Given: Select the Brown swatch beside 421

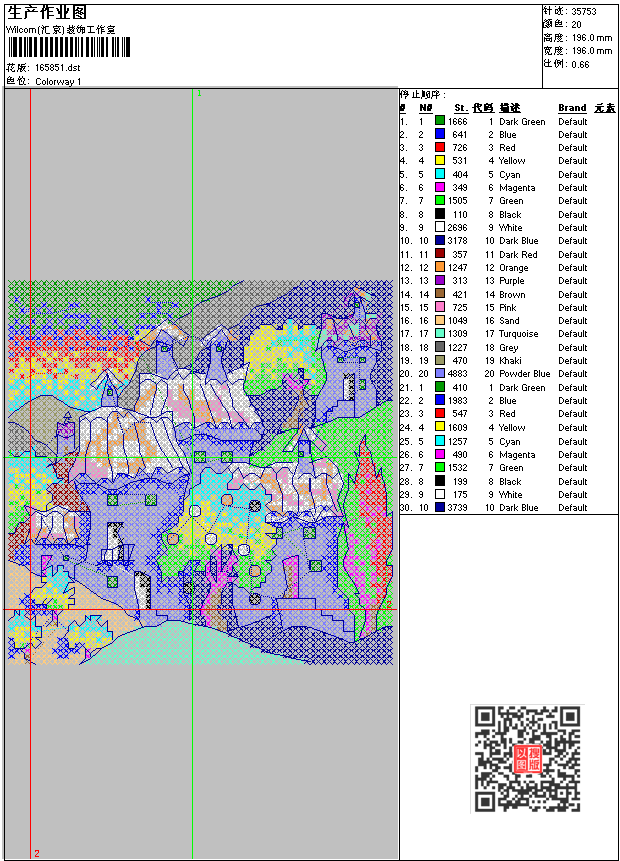Looking at the screenshot, I should 439,294.
